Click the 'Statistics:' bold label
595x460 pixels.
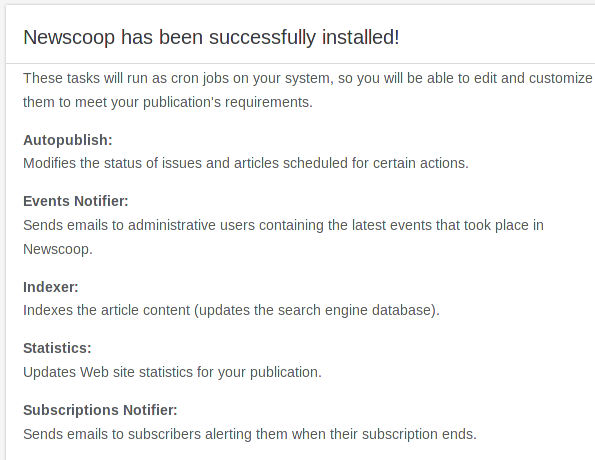pyautogui.click(x=57, y=348)
